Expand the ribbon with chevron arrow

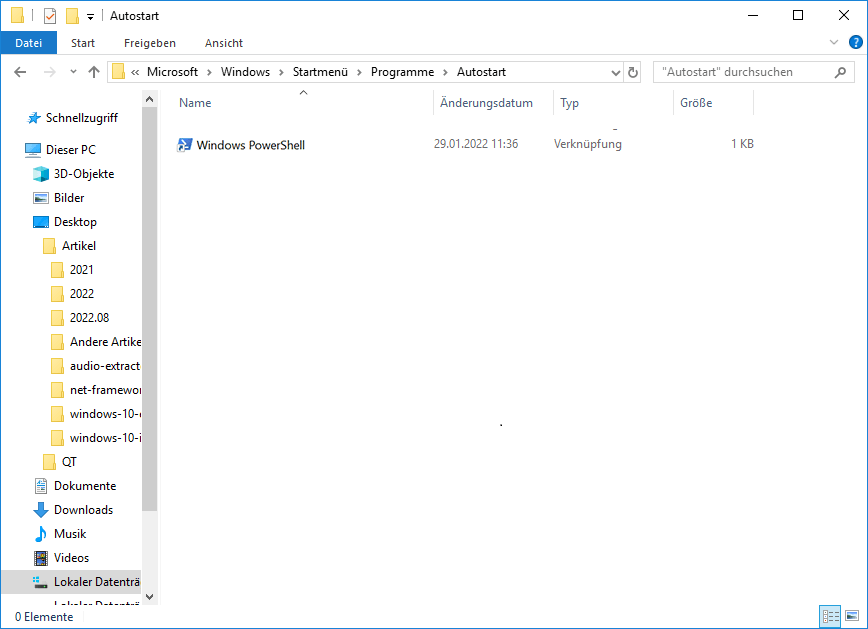tap(835, 43)
